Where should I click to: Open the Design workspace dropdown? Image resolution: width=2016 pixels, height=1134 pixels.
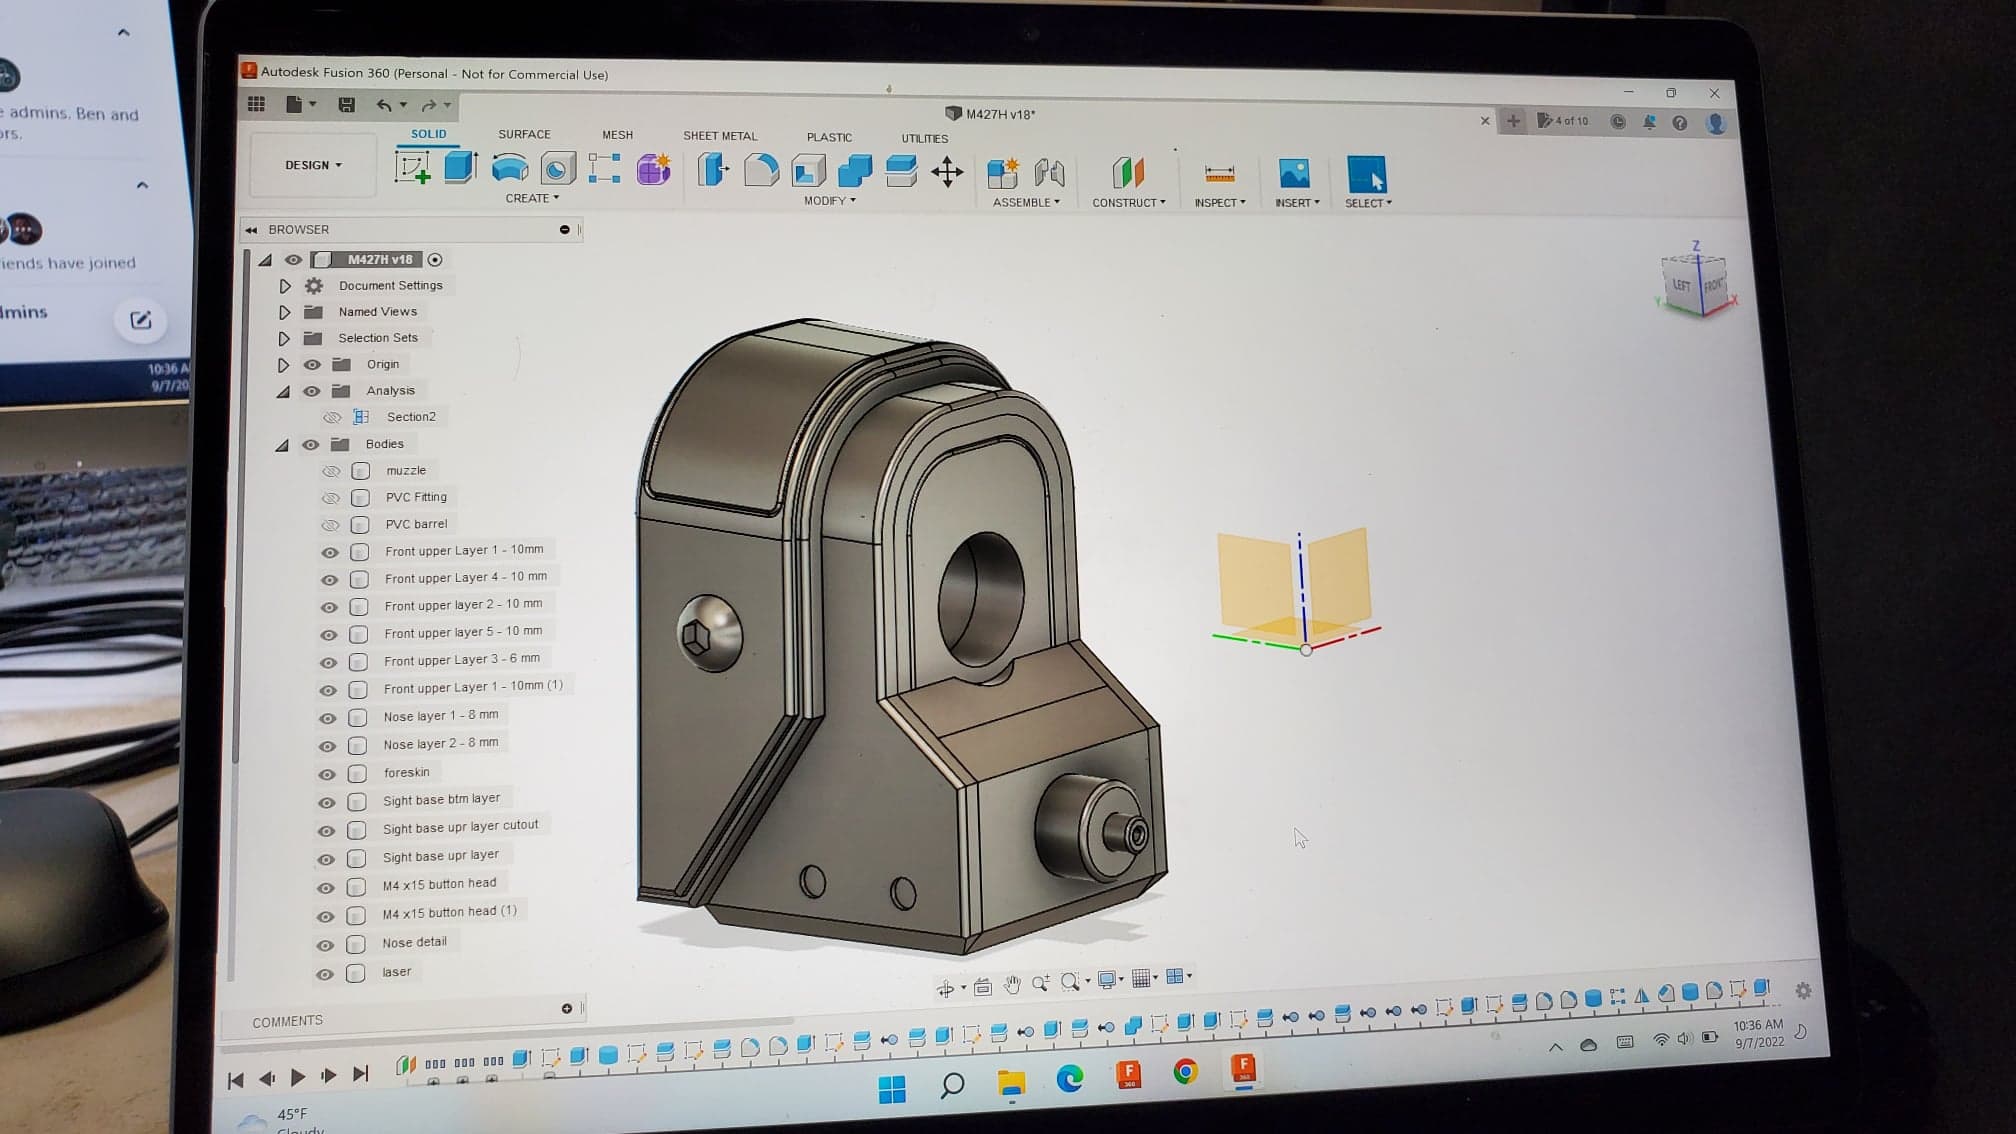(x=313, y=165)
